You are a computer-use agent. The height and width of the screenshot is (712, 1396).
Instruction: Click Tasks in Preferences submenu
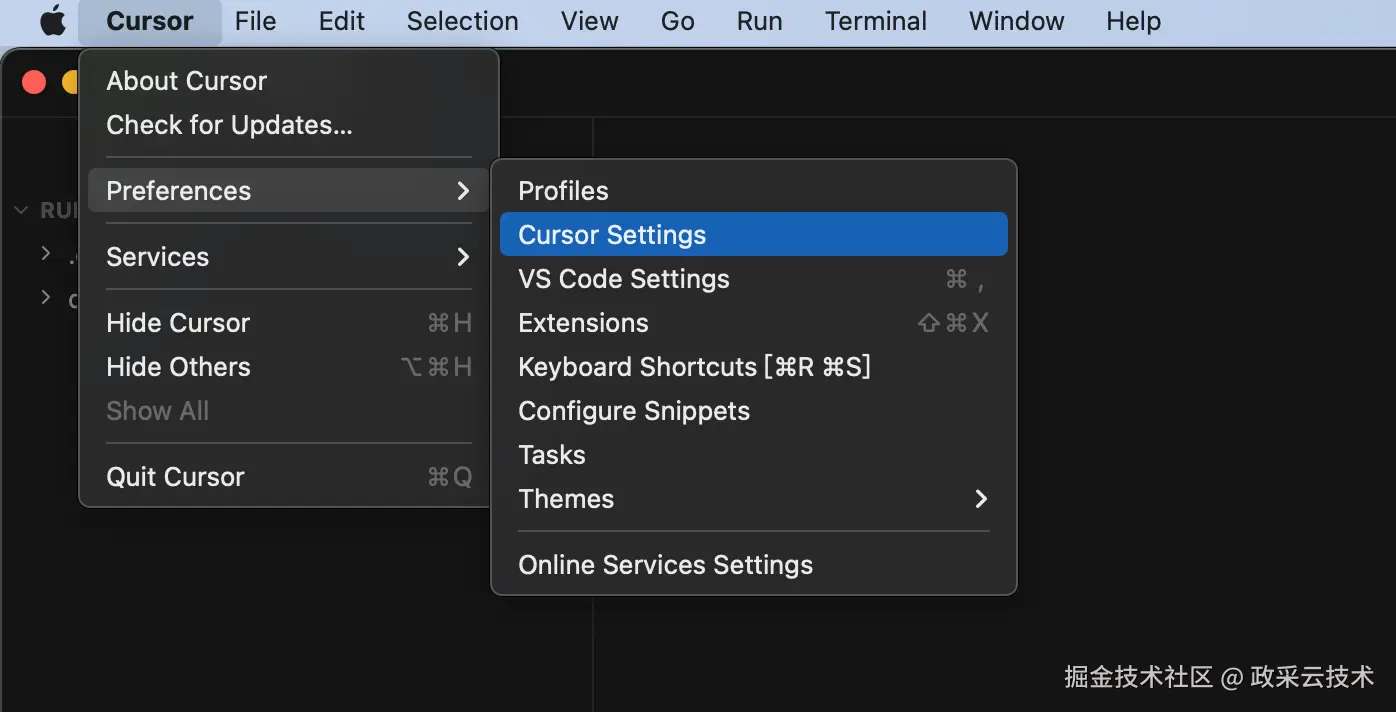coord(552,455)
